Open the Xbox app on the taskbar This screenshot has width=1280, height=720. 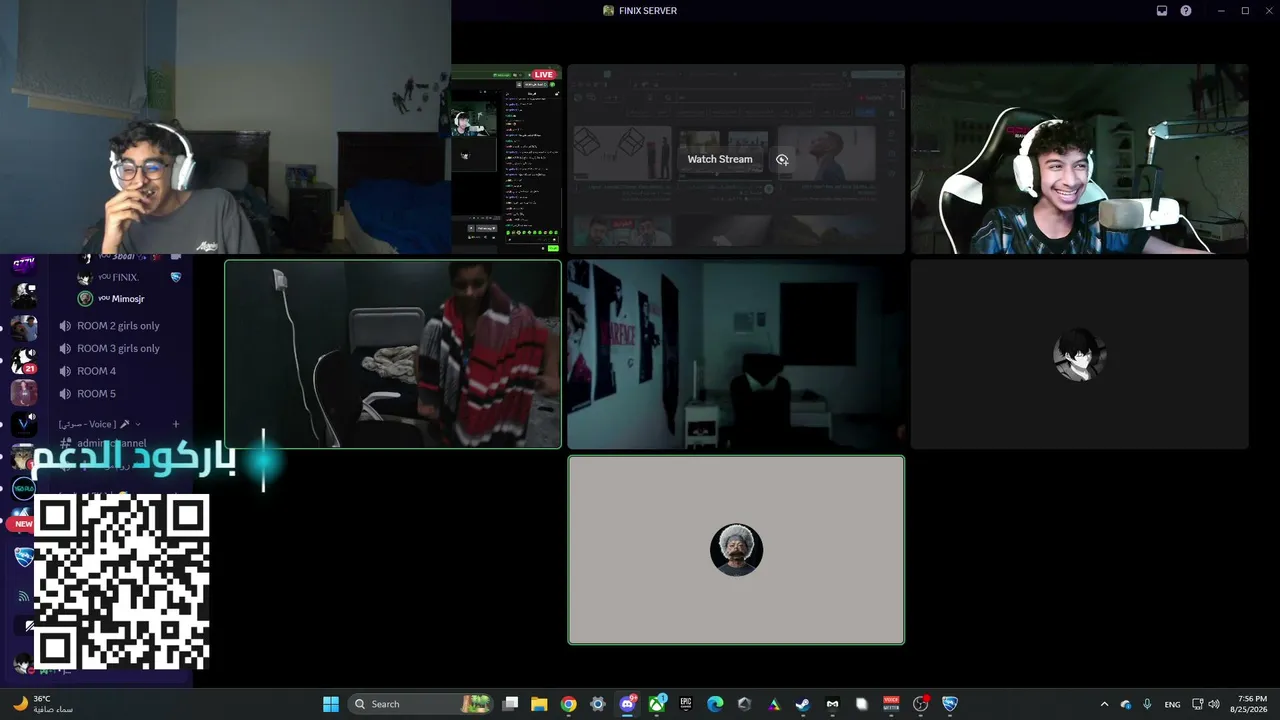pyautogui.click(x=657, y=704)
